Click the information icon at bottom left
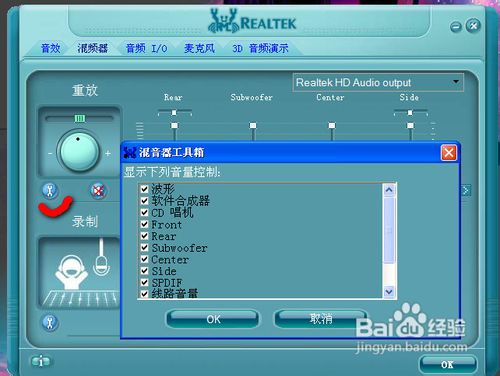500x376 pixels. [41, 361]
